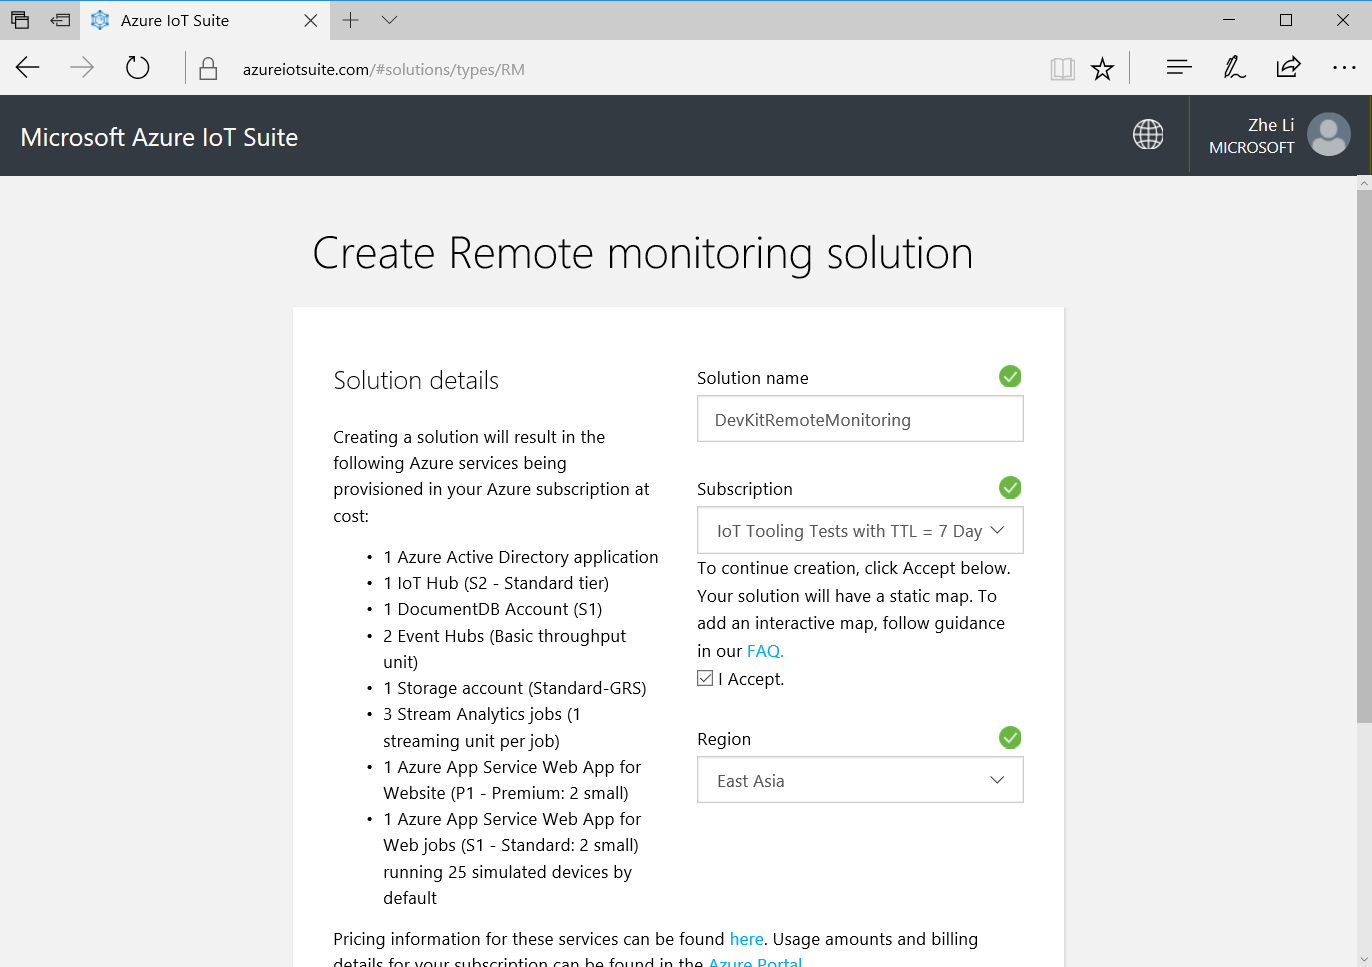Open browser More actions ellipsis menu
Image resolution: width=1372 pixels, height=967 pixels.
[x=1344, y=68]
